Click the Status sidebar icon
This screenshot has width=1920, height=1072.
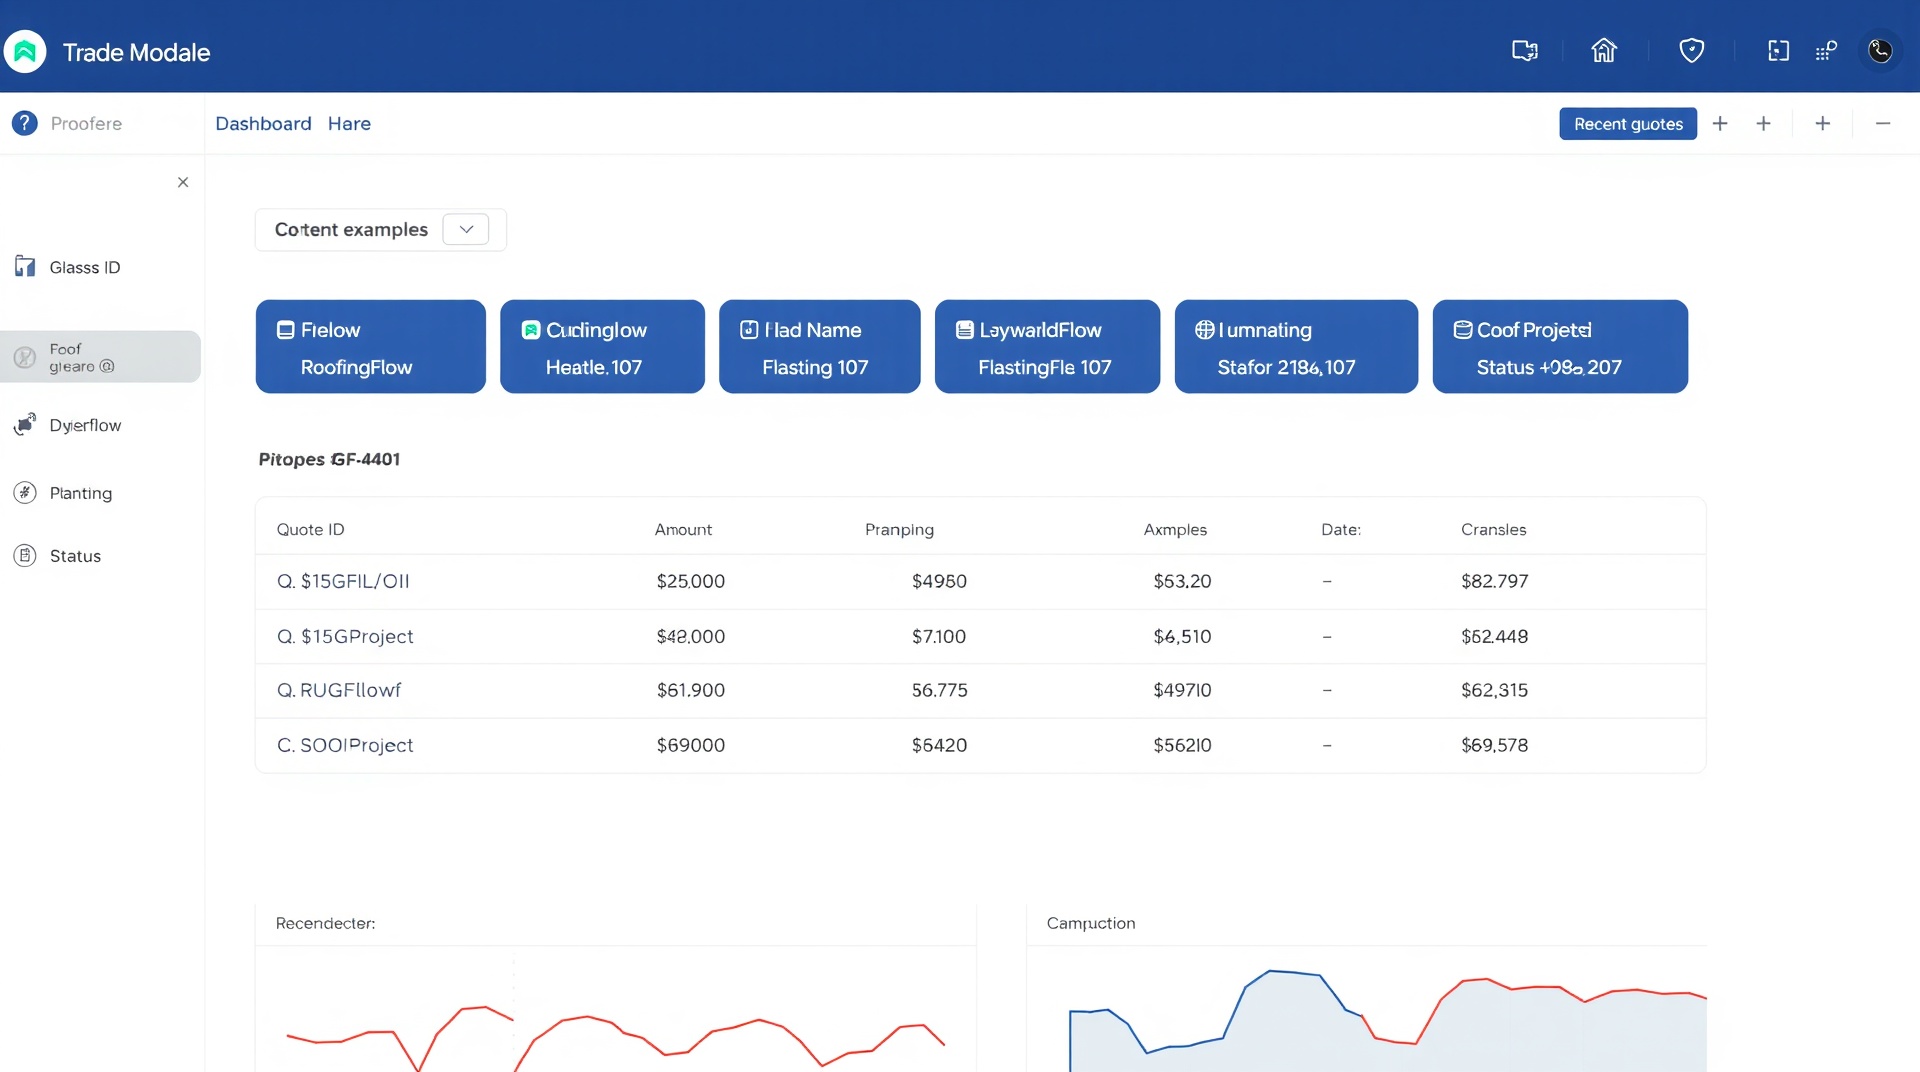pyautogui.click(x=25, y=555)
